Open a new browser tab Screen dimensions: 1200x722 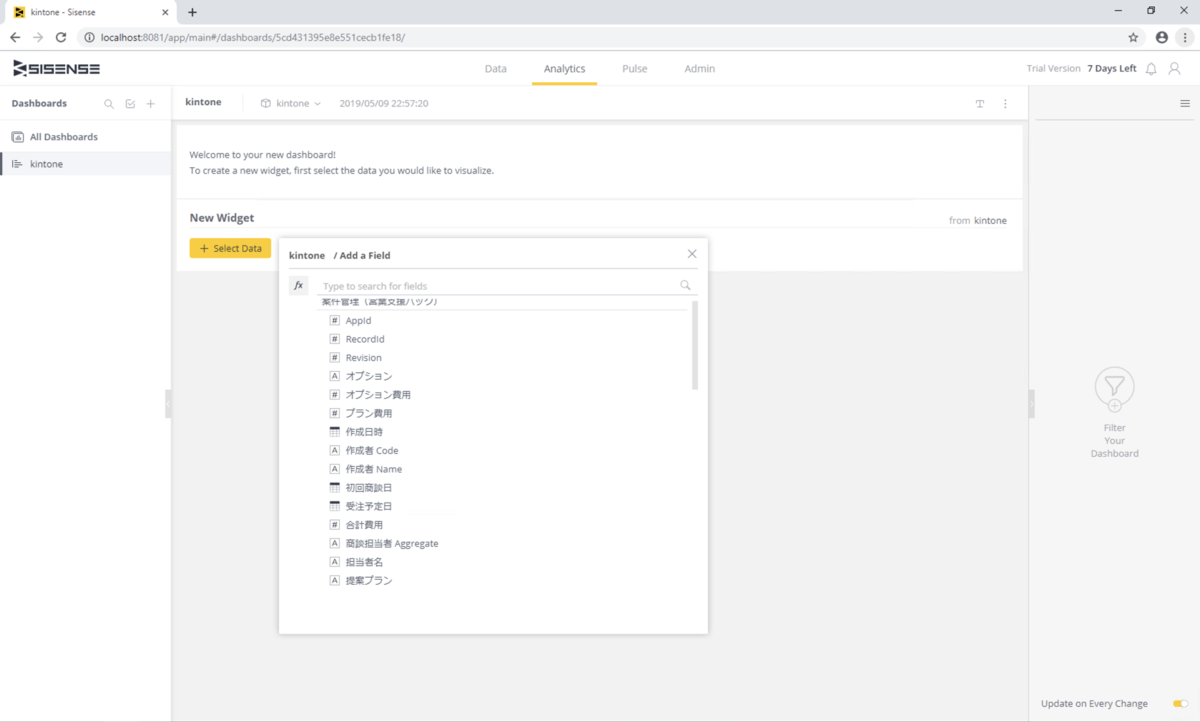click(192, 12)
